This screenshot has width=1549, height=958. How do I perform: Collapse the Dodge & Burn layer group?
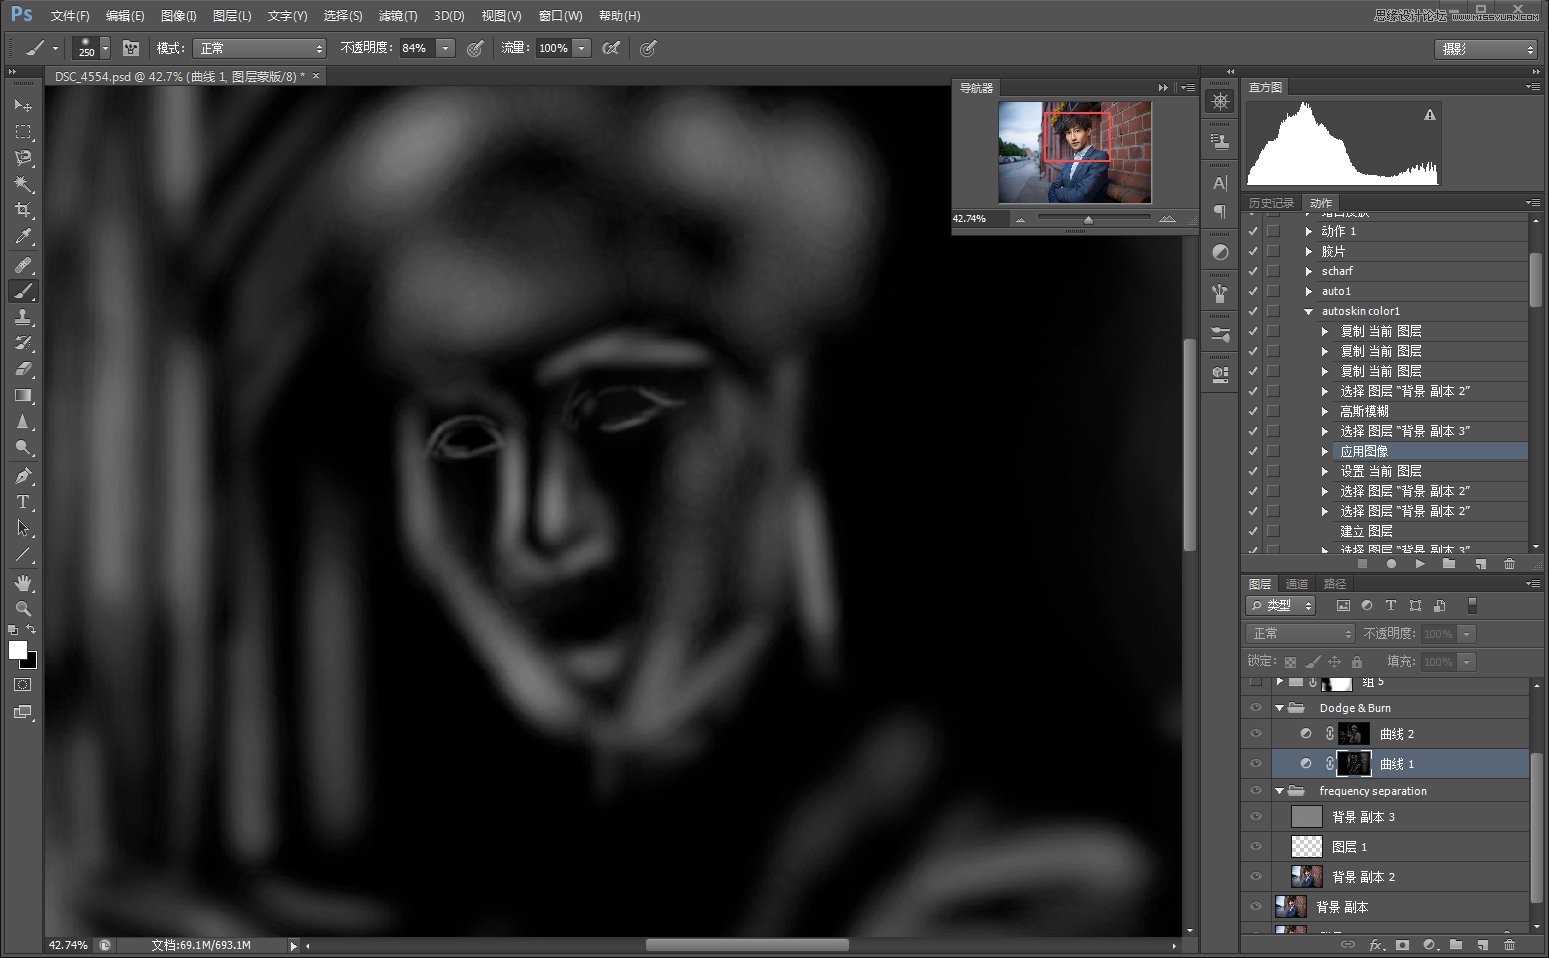pyautogui.click(x=1279, y=708)
